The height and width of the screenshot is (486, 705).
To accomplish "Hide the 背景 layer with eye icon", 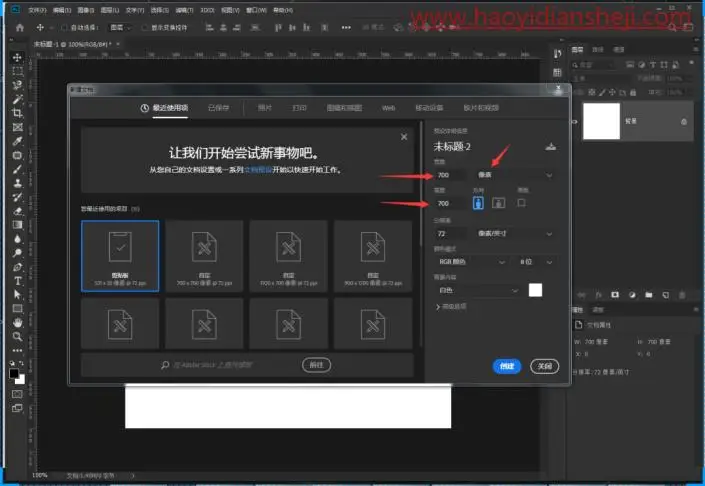I will (x=575, y=122).
